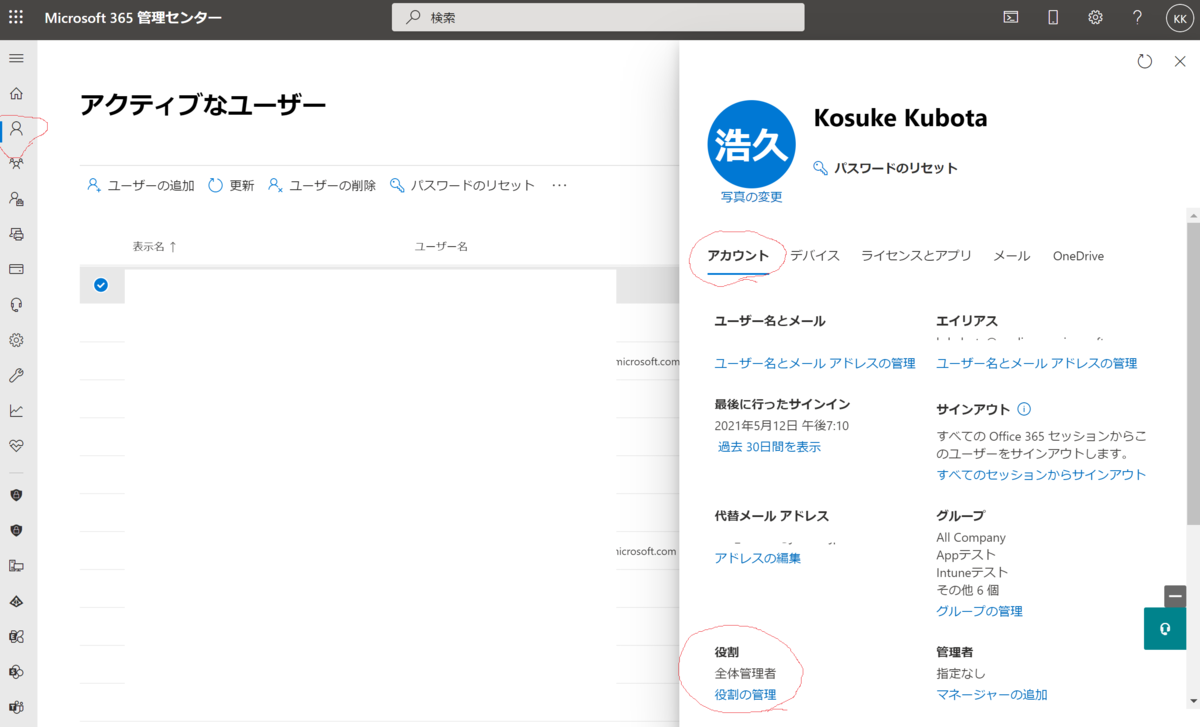Open Teams and groups sidebar icon
Screen dimensions: 1200x727
click(16, 164)
